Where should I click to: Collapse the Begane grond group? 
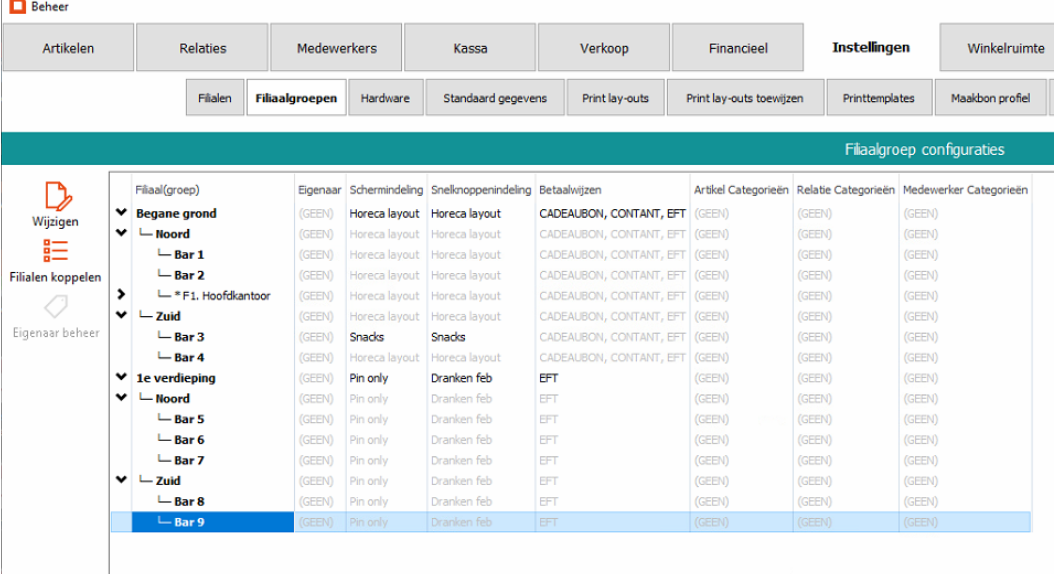click(x=121, y=213)
